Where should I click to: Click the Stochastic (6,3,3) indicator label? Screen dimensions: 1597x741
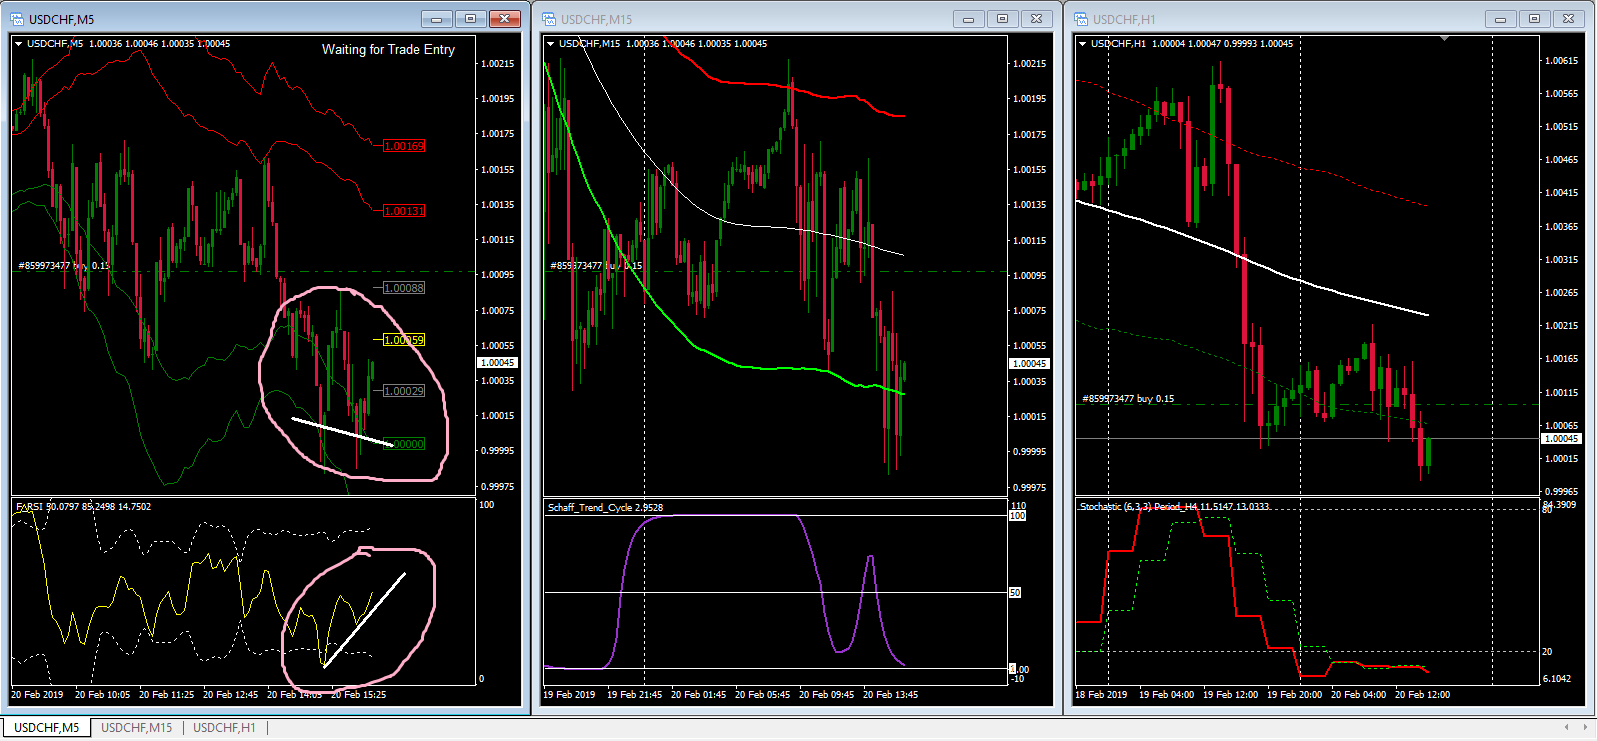pos(1174,507)
